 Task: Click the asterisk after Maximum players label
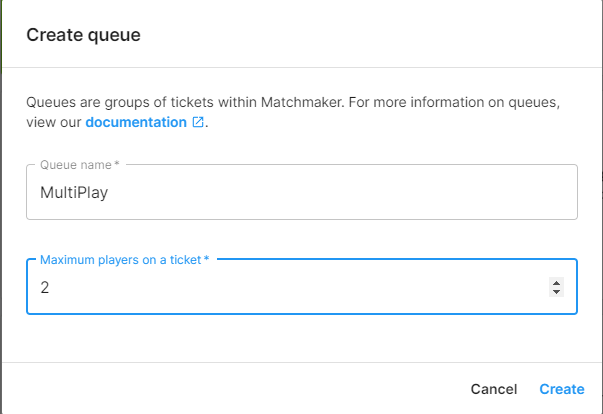click(207, 258)
